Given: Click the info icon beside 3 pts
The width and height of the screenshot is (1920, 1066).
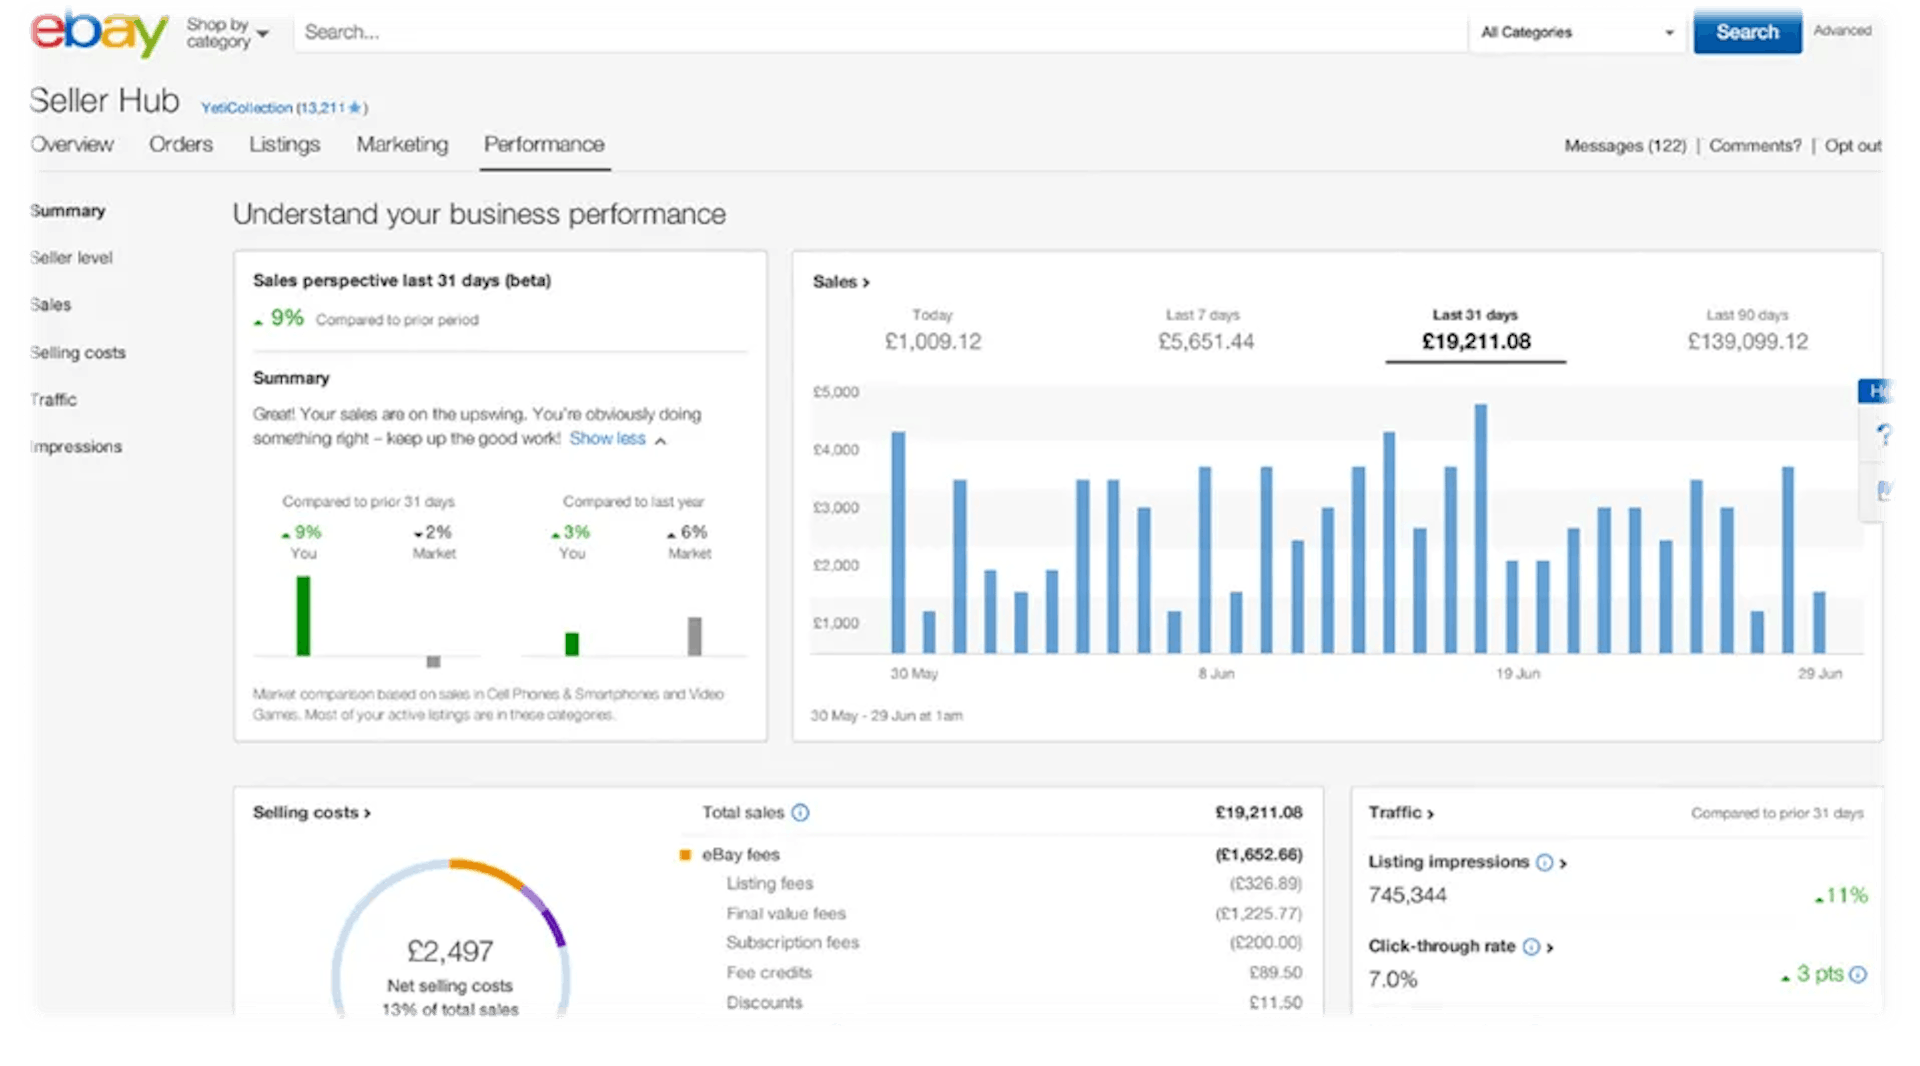Looking at the screenshot, I should [x=1858, y=974].
